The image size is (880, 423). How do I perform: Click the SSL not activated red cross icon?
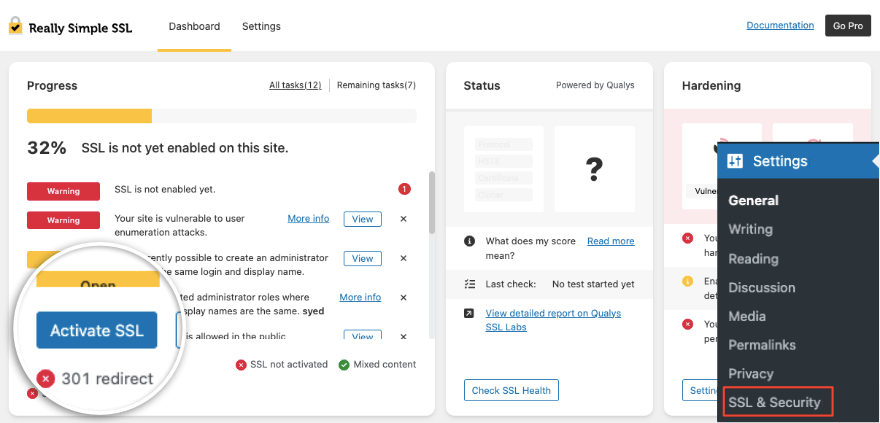coord(241,365)
